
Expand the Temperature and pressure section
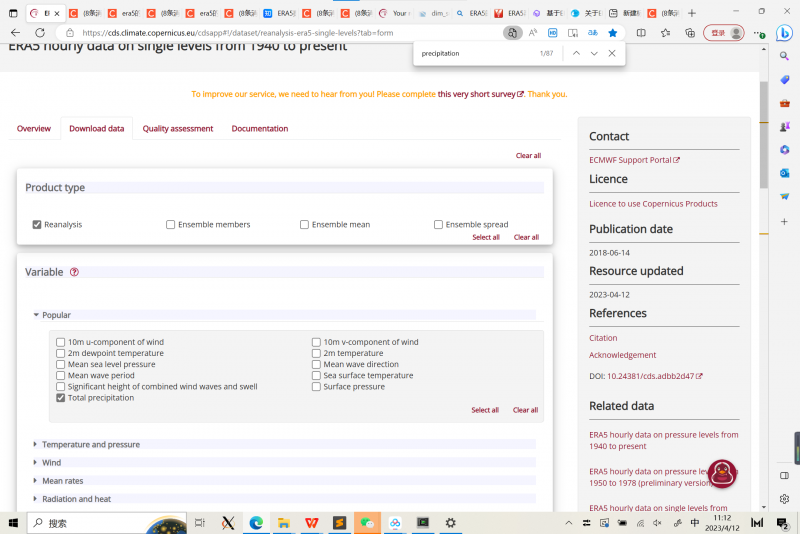pos(90,445)
